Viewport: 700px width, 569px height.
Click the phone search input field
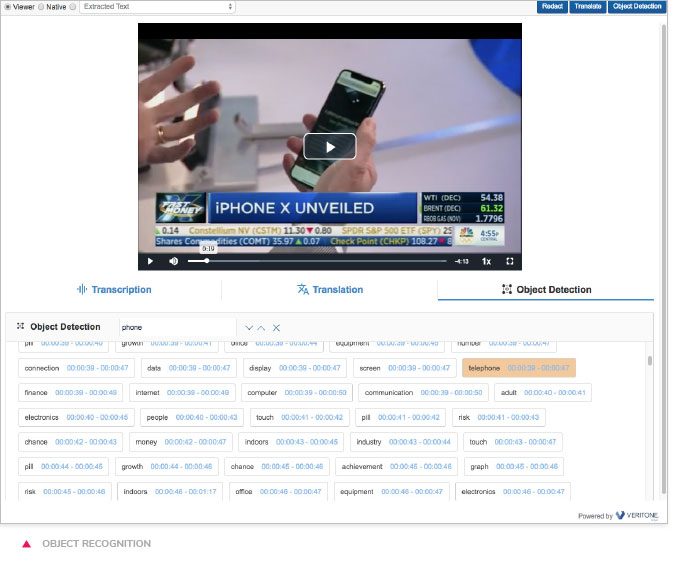[x=177, y=328]
